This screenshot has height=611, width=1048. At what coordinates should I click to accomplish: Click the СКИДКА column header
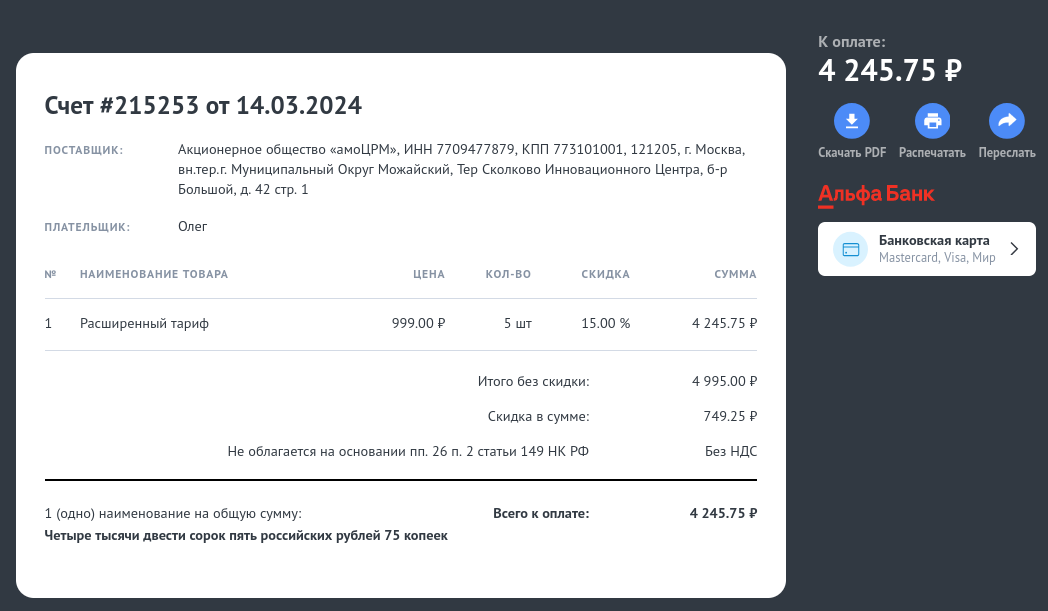point(605,274)
